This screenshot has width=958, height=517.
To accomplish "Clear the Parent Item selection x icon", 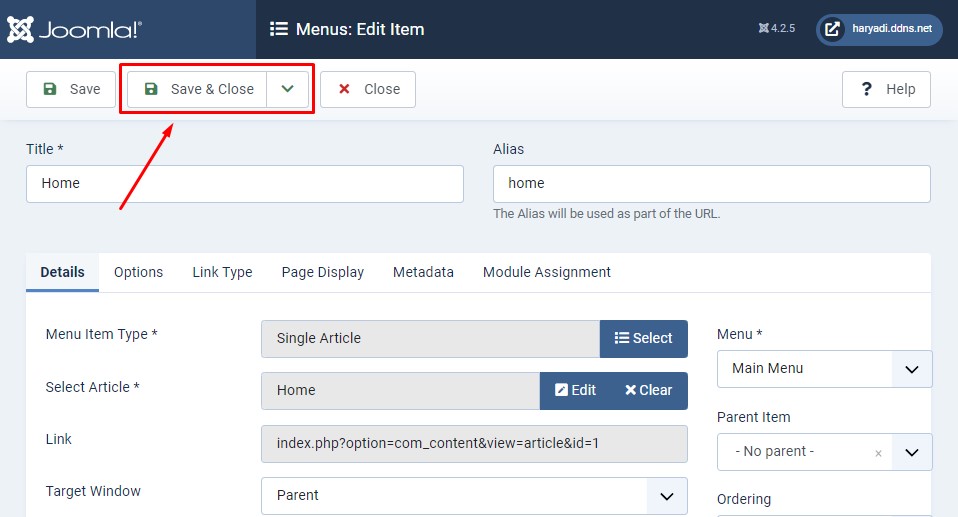I will pyautogui.click(x=878, y=453).
